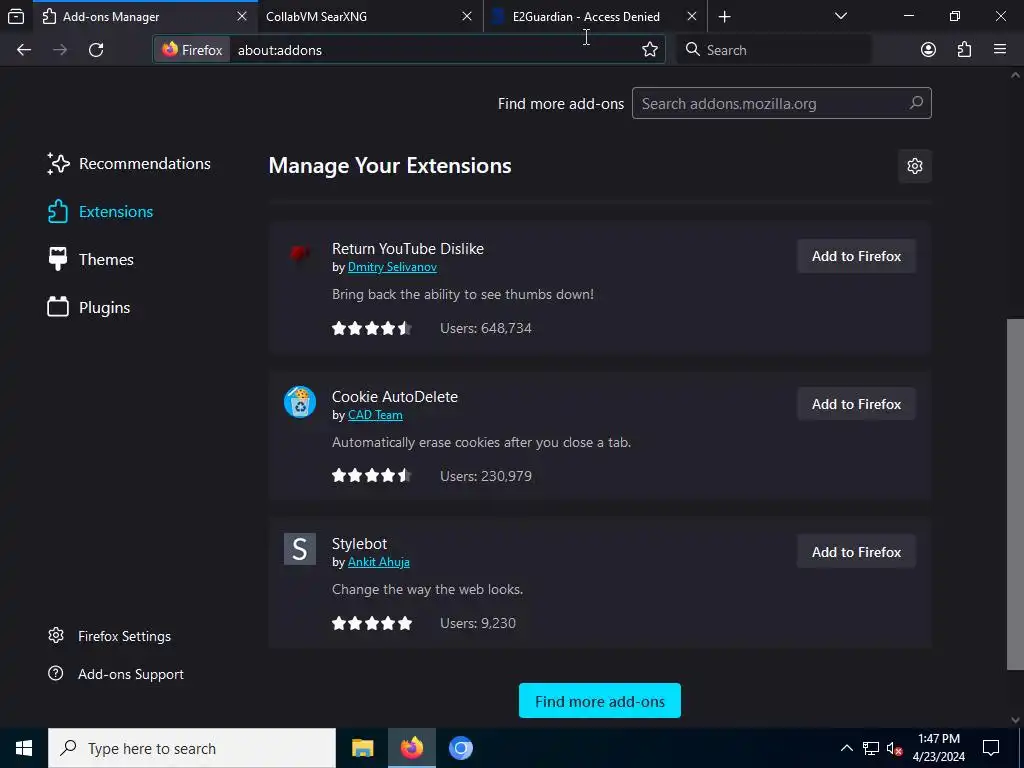Click the Users: 648,734 count
The height and width of the screenshot is (768, 1024).
pos(486,328)
